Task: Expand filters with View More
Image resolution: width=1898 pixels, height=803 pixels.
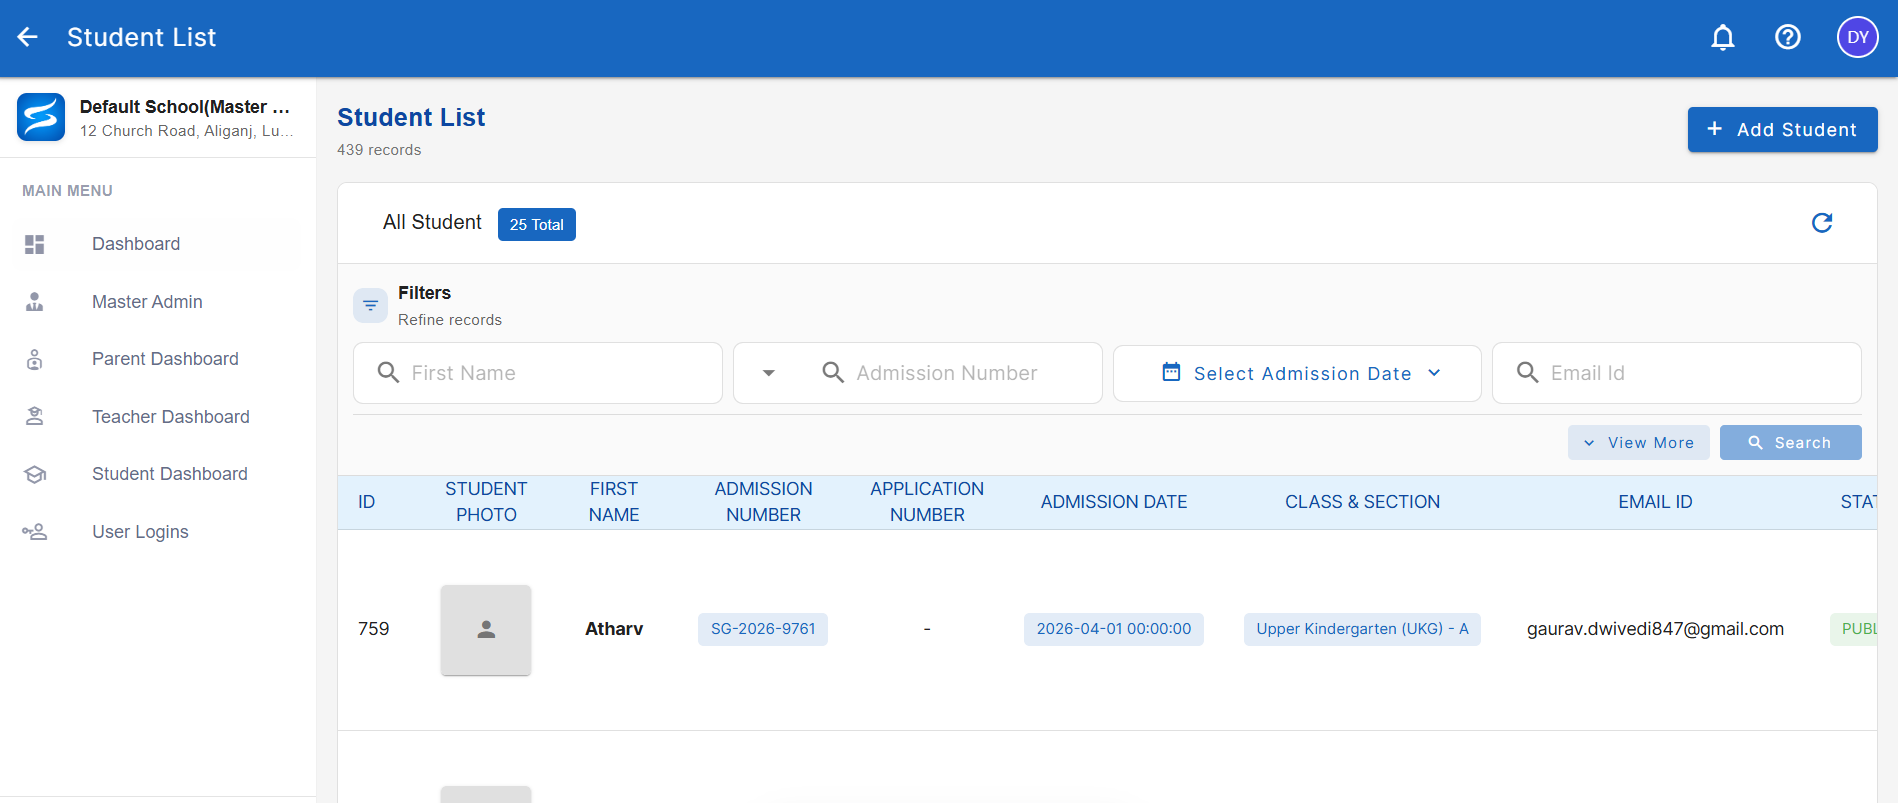Action: [x=1638, y=443]
